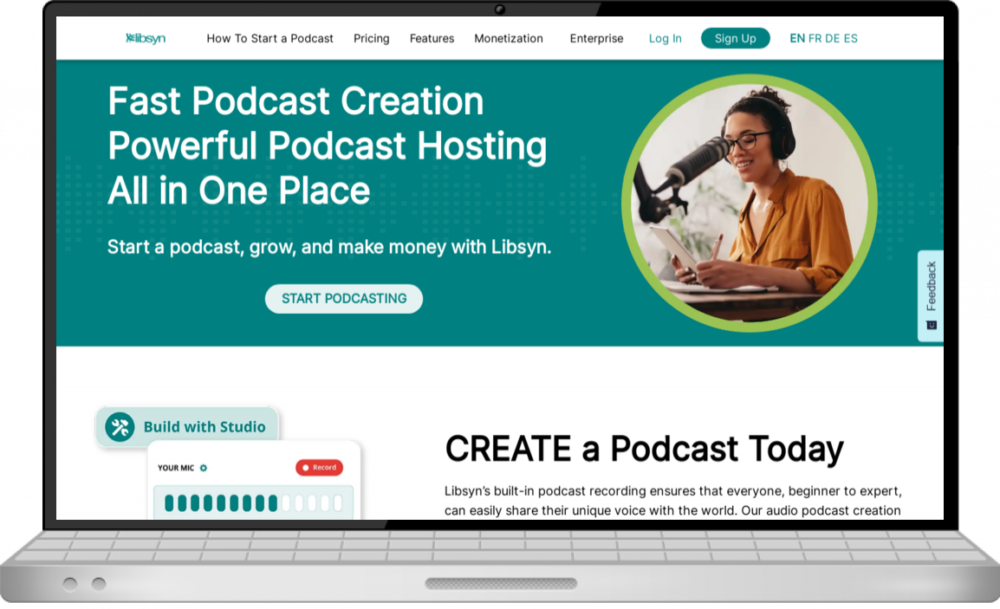The width and height of the screenshot is (1000, 609).
Task: Click the Build with Studio tools icon
Action: coord(120,427)
